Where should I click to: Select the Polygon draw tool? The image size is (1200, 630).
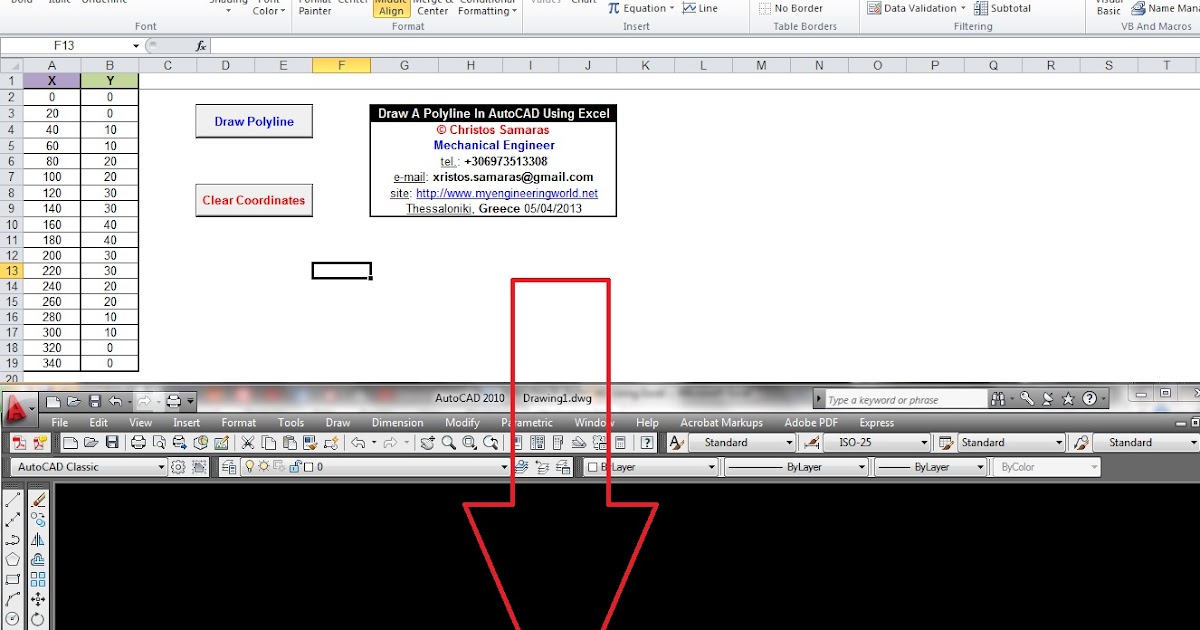click(13, 559)
